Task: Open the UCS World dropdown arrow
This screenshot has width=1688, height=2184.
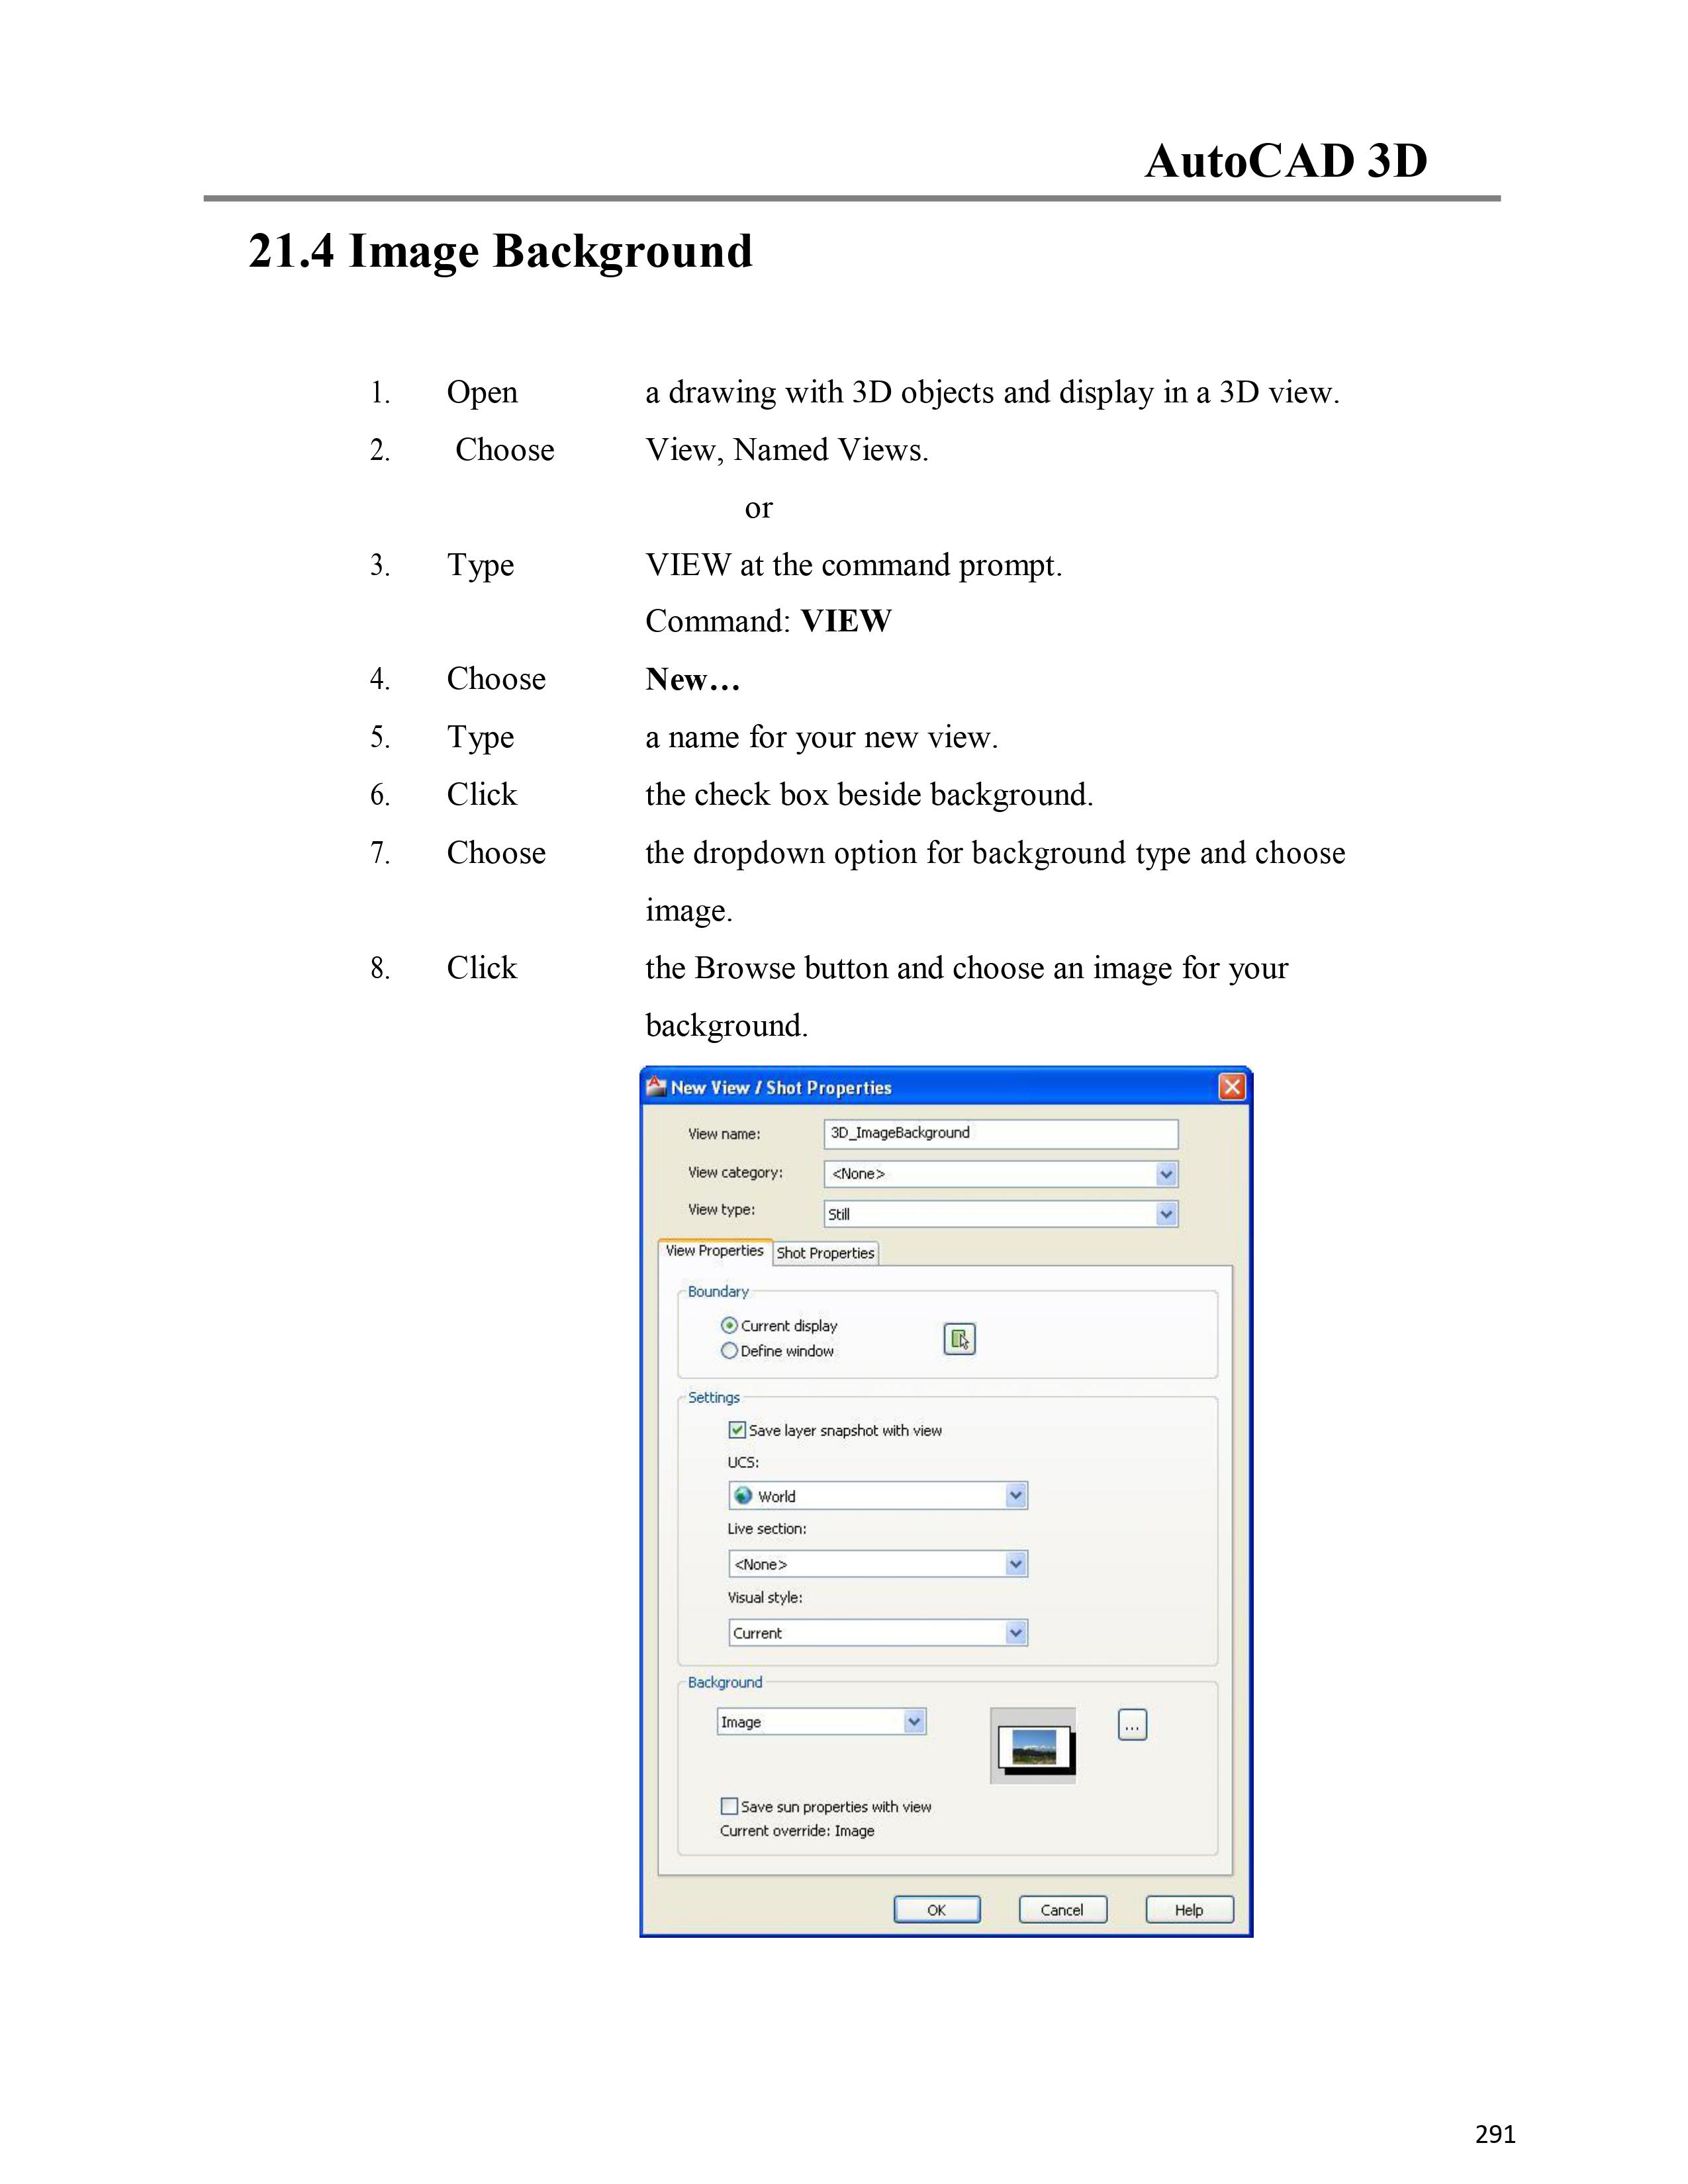Action: [1016, 1496]
